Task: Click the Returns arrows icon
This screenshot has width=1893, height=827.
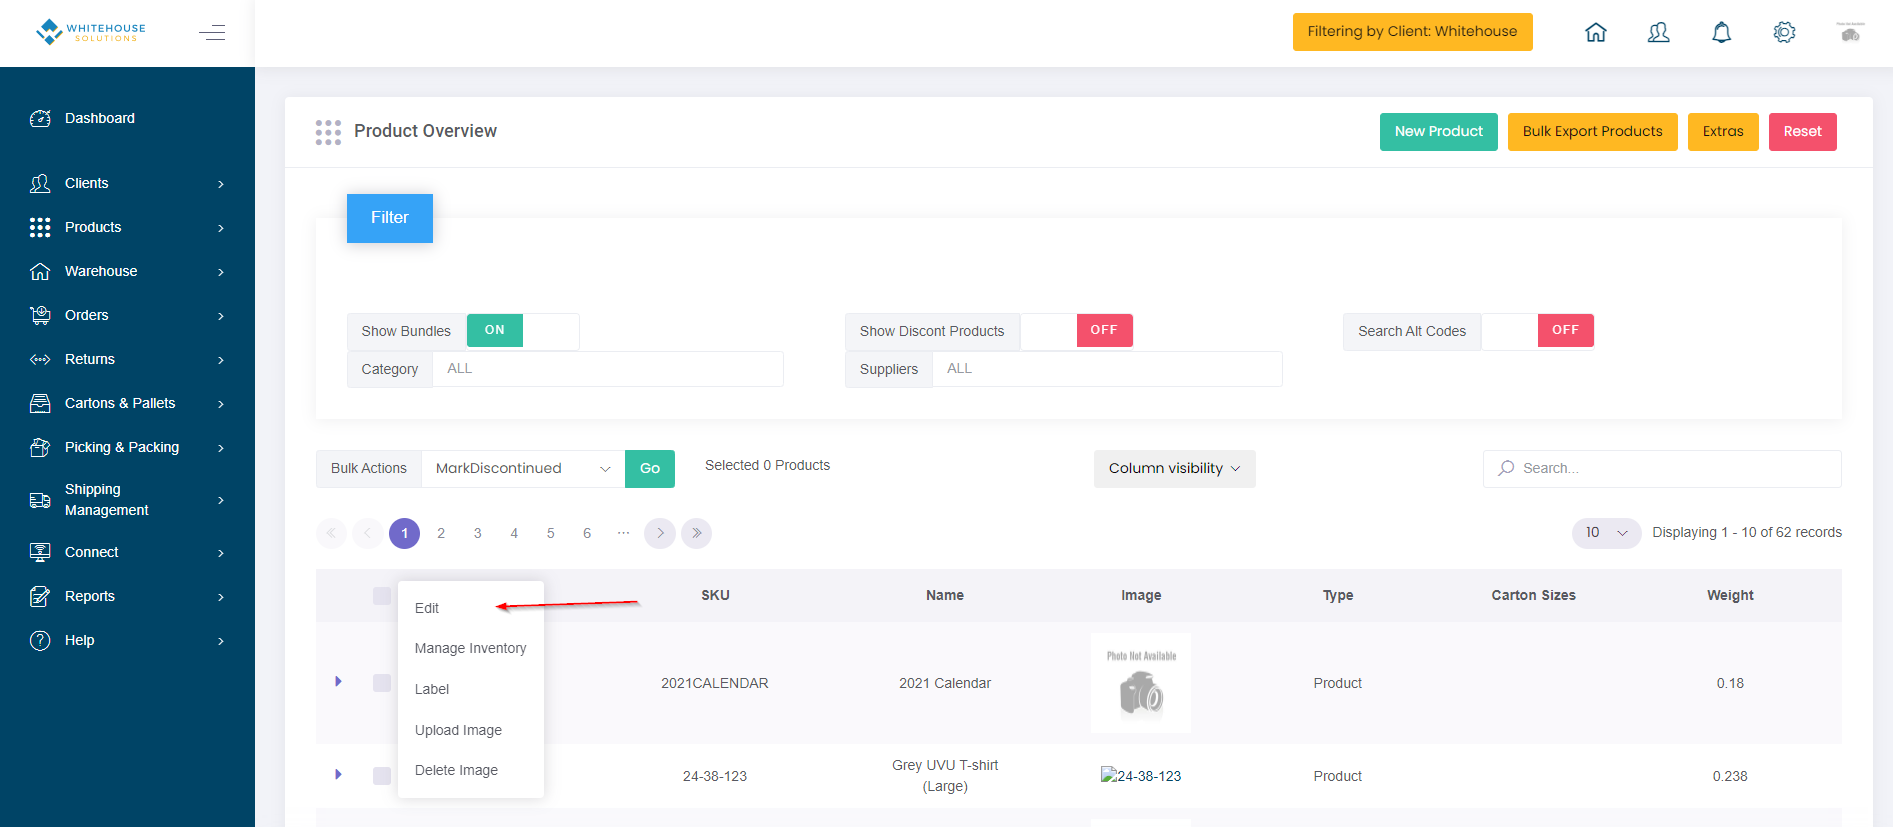Action: pyautogui.click(x=40, y=359)
